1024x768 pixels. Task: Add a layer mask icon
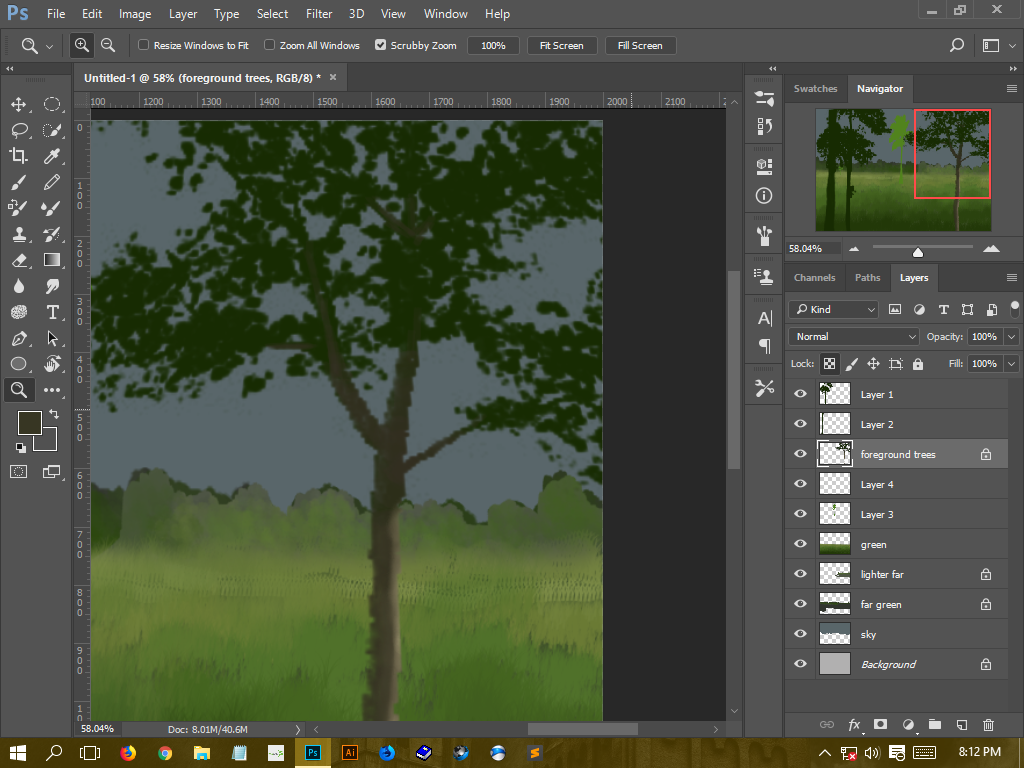coord(880,724)
